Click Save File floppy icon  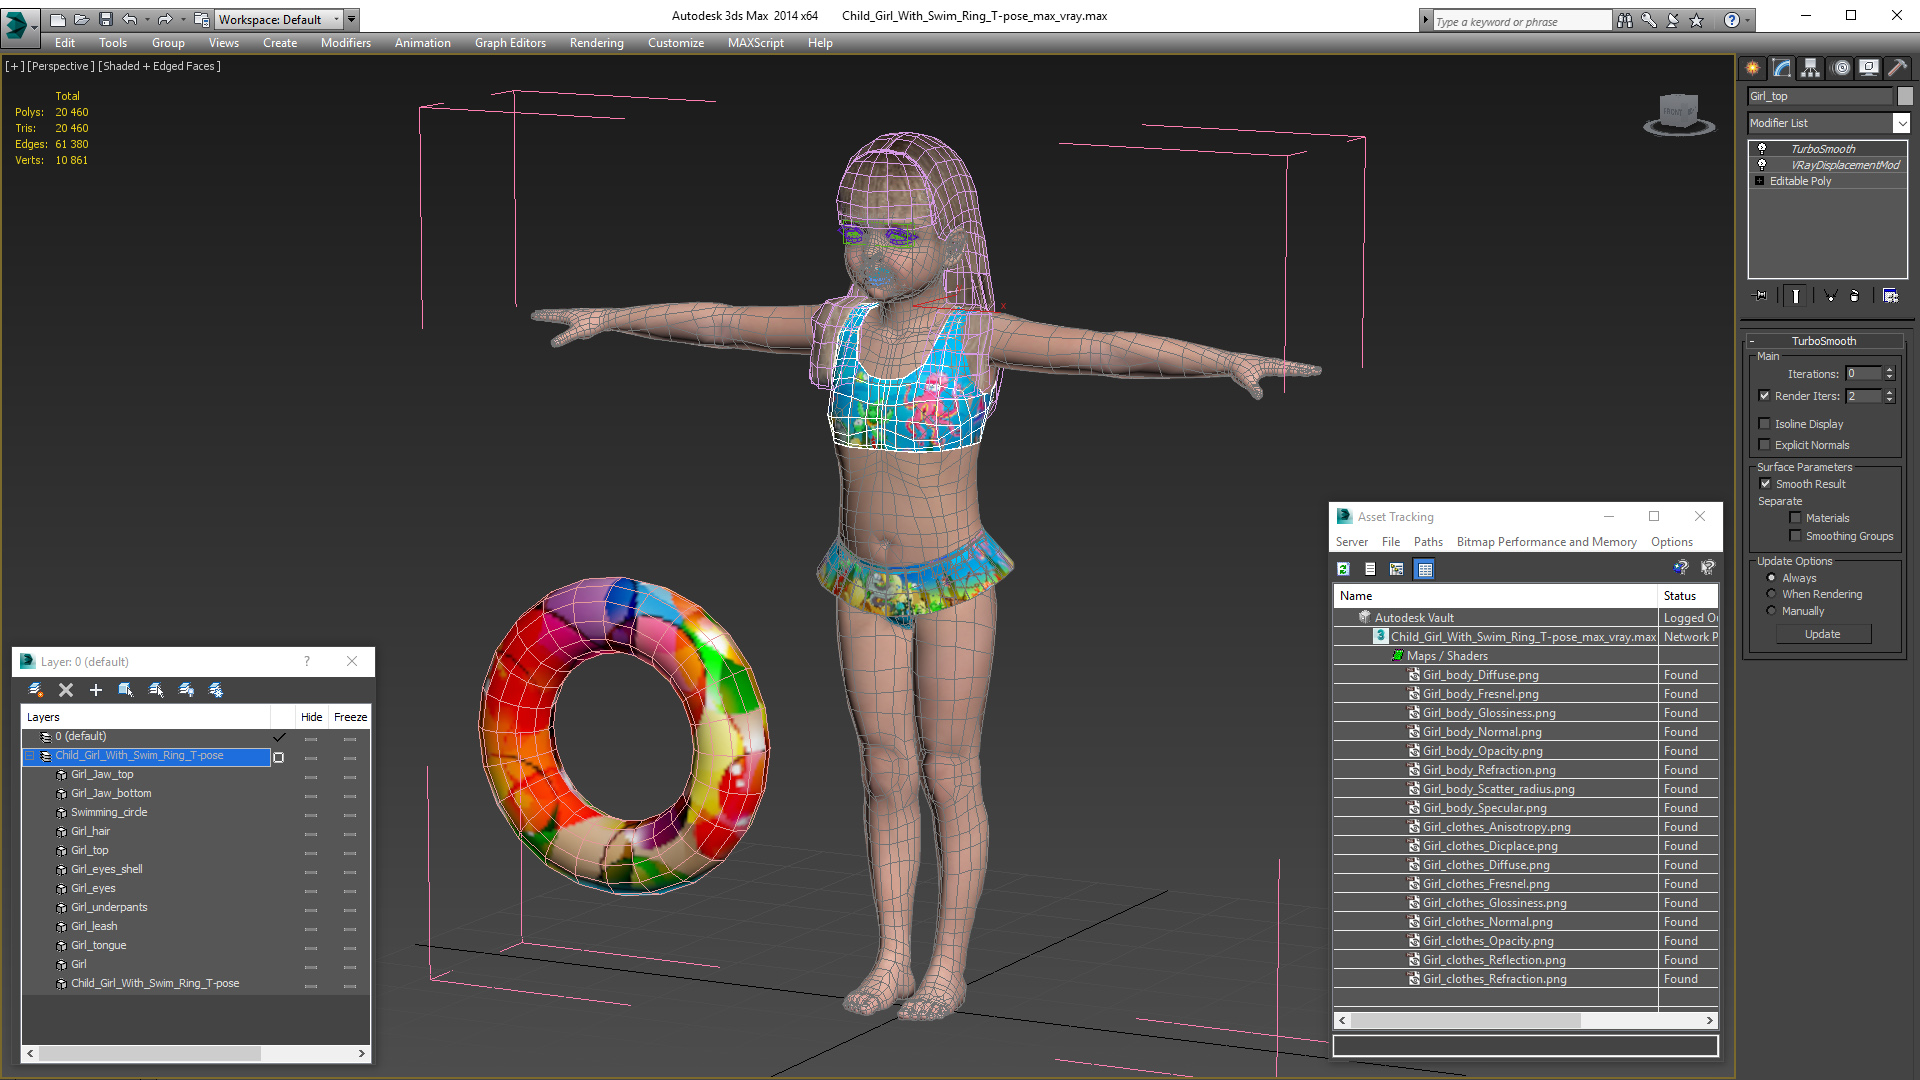[105, 19]
